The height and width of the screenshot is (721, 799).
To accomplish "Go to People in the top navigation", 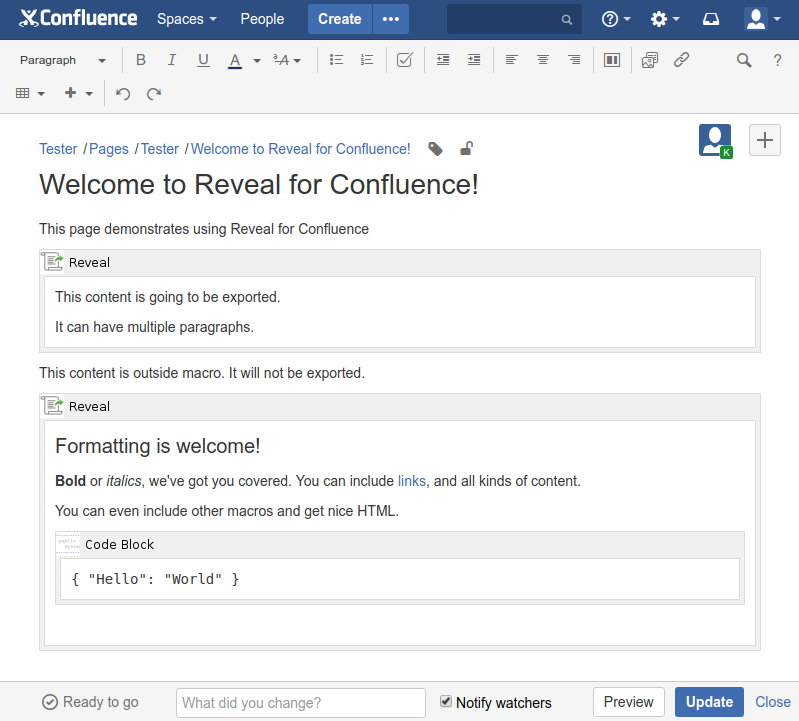I will (x=262, y=19).
